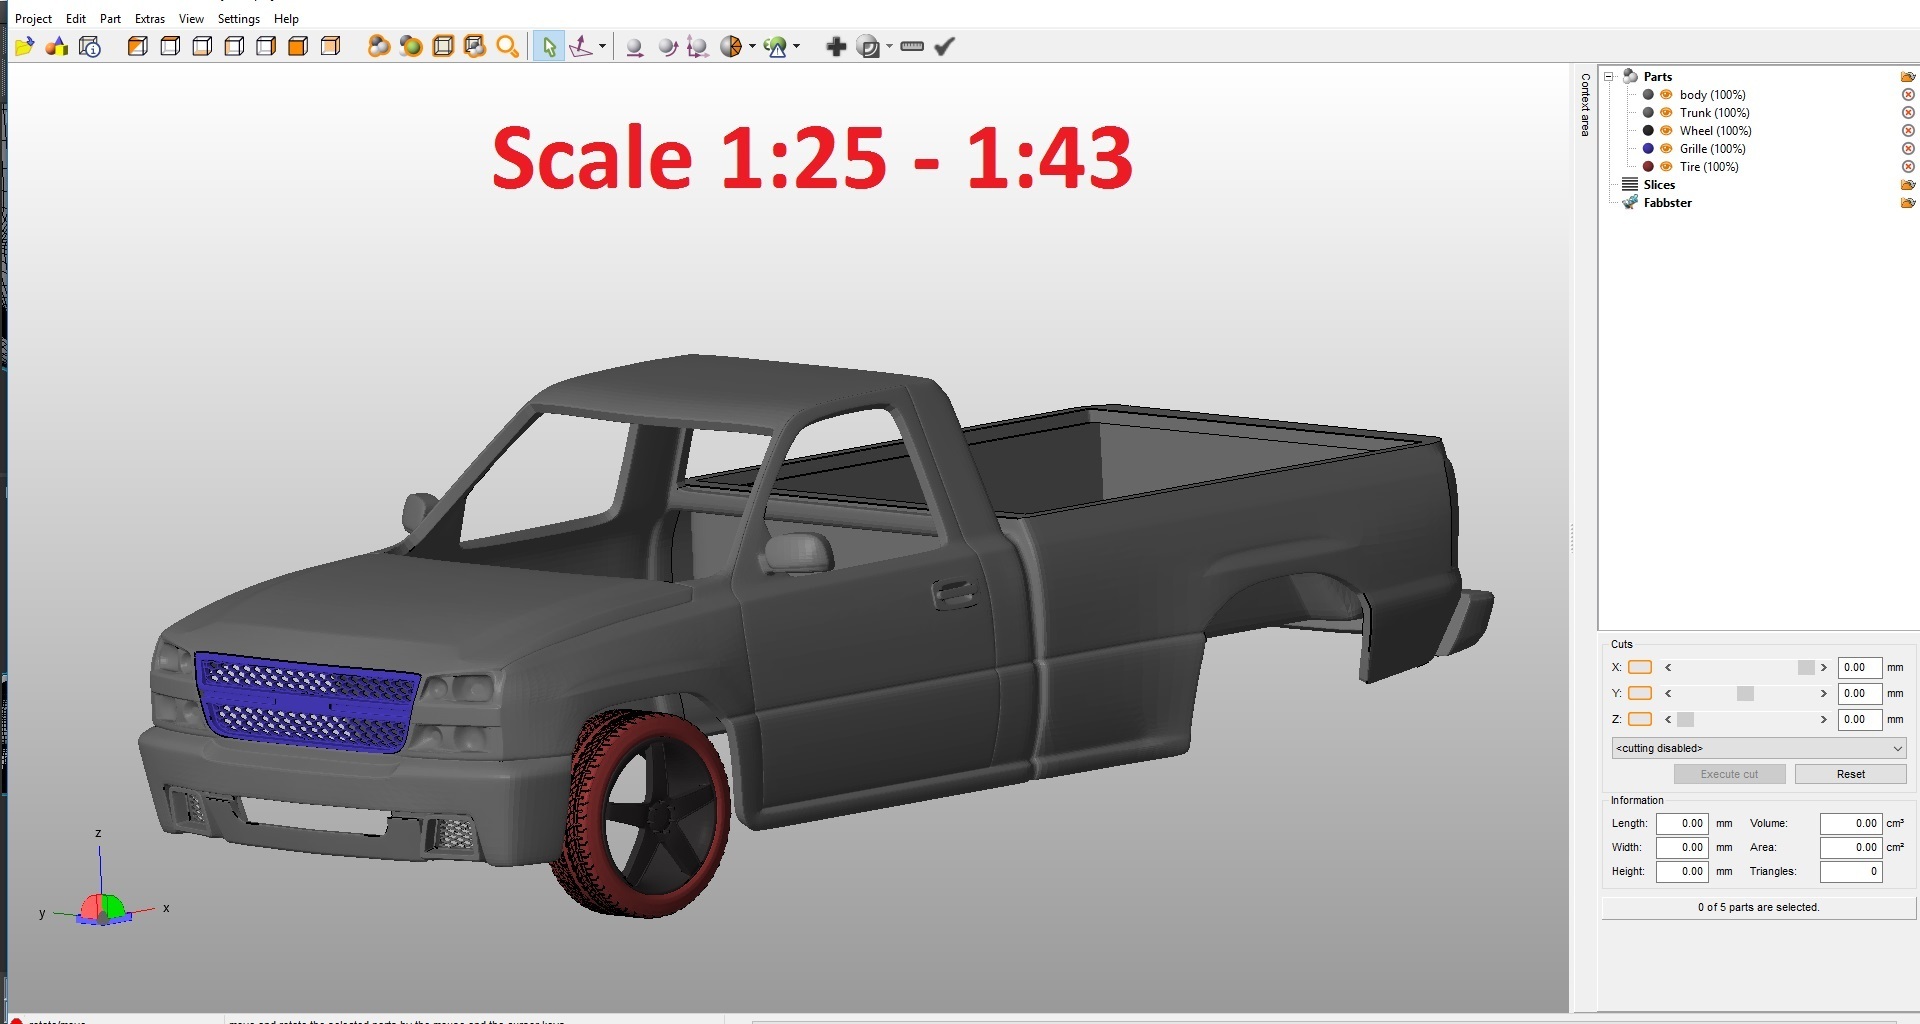Click the plus add icon
The height and width of the screenshot is (1024, 1920).
[836, 46]
